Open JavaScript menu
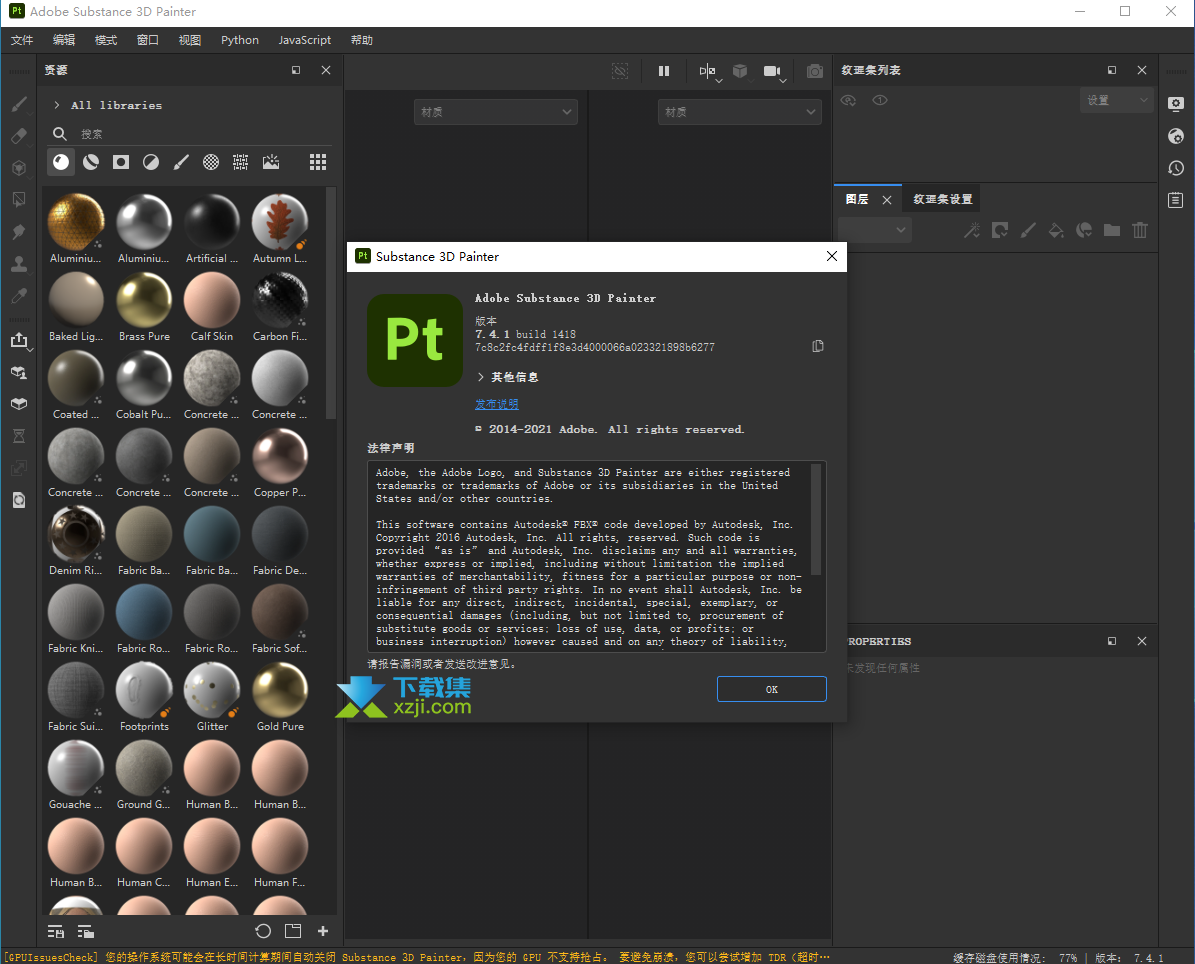This screenshot has width=1195, height=964. (x=305, y=40)
